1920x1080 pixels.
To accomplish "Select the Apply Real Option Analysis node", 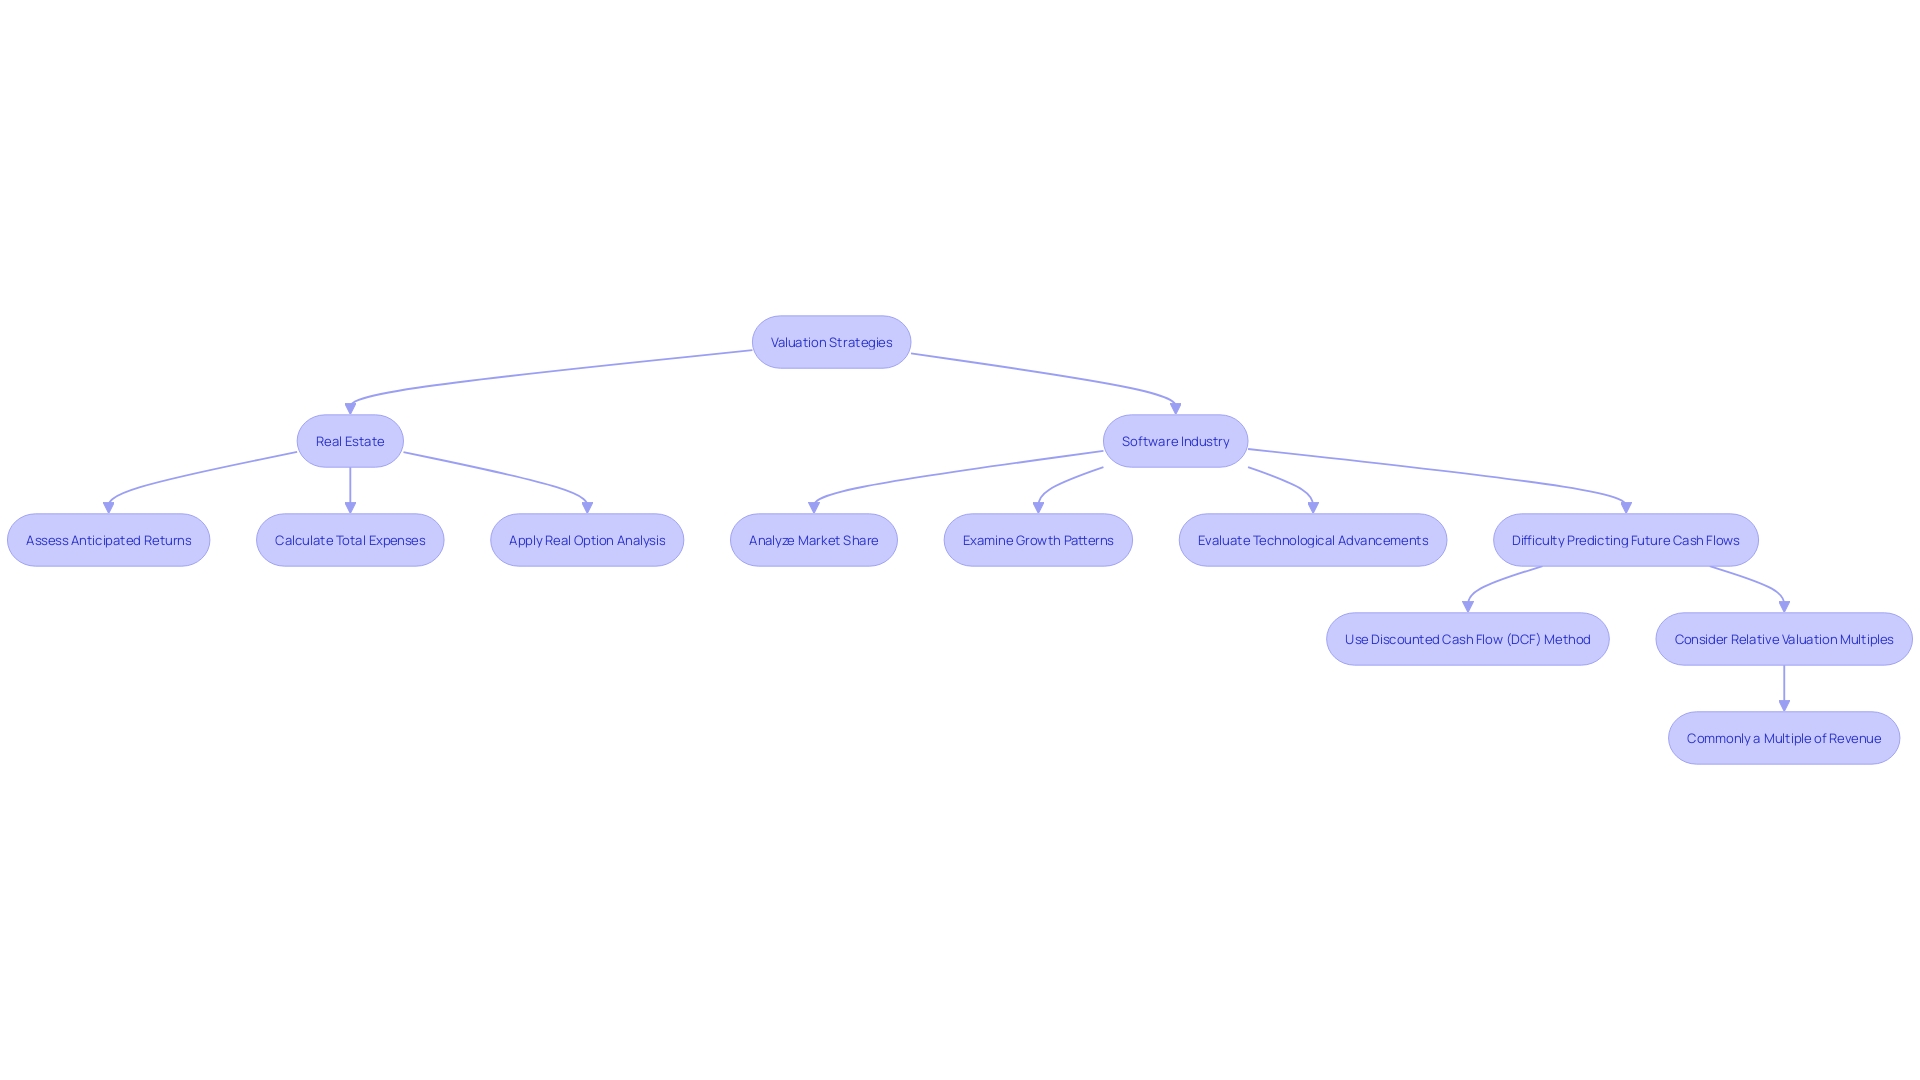I will (587, 538).
